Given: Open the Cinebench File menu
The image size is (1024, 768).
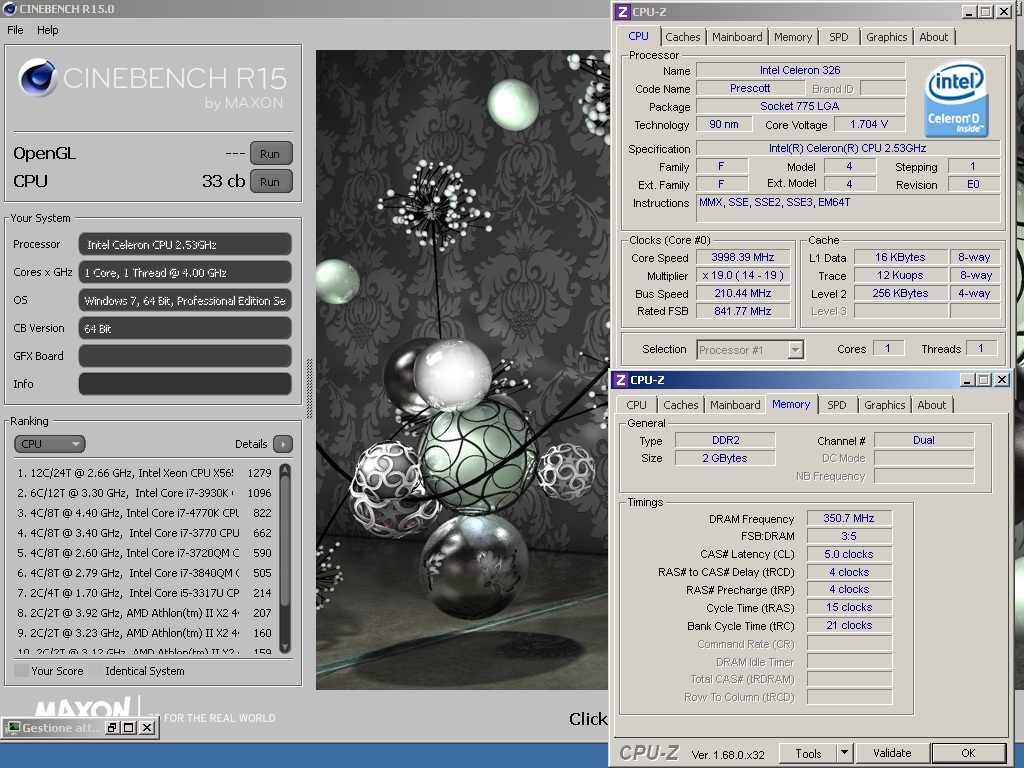Looking at the screenshot, I should click(15, 30).
